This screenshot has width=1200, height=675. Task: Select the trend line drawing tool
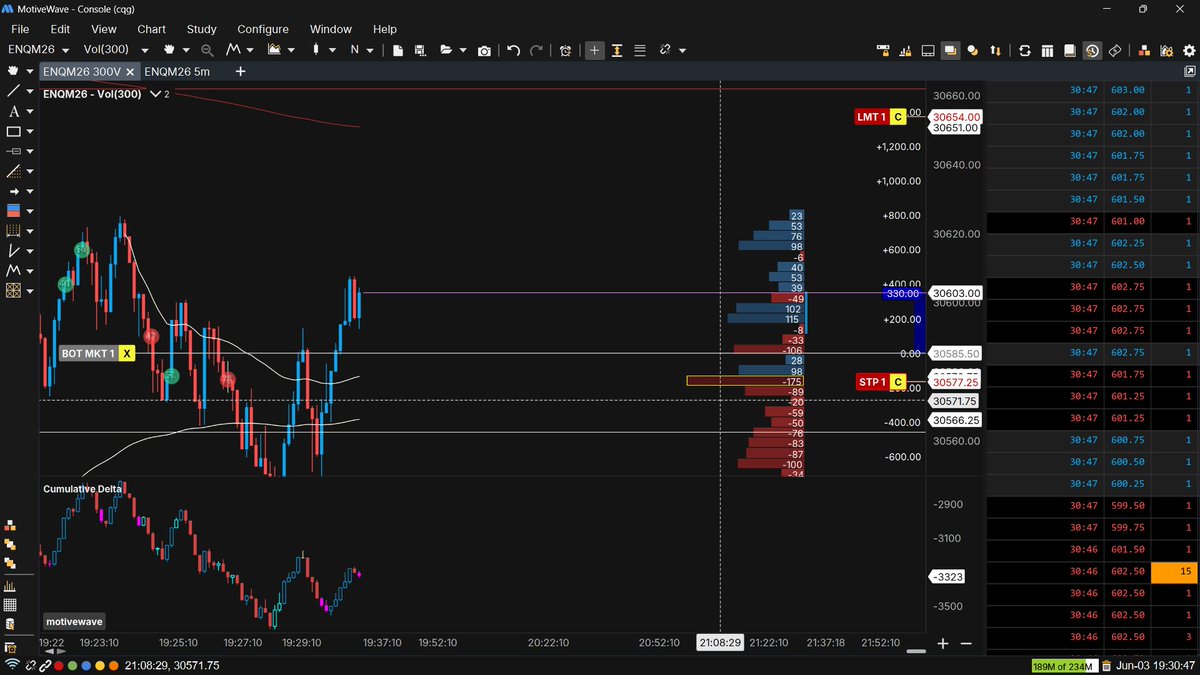click(13, 91)
